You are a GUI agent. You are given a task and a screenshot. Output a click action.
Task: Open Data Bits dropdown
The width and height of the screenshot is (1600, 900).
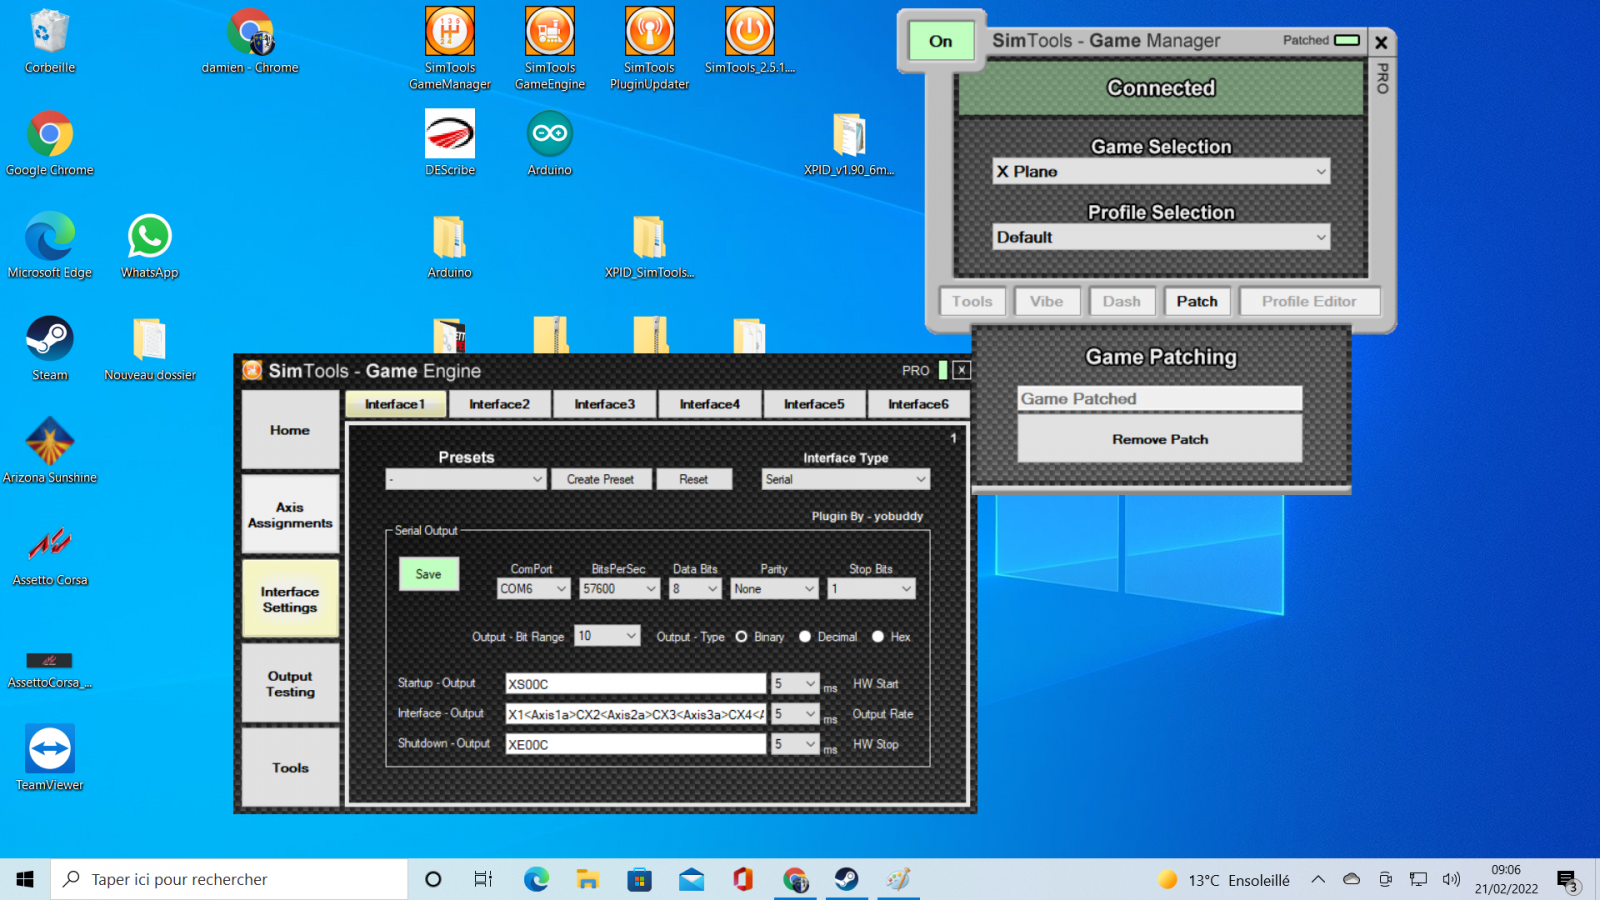pyautogui.click(x=695, y=589)
